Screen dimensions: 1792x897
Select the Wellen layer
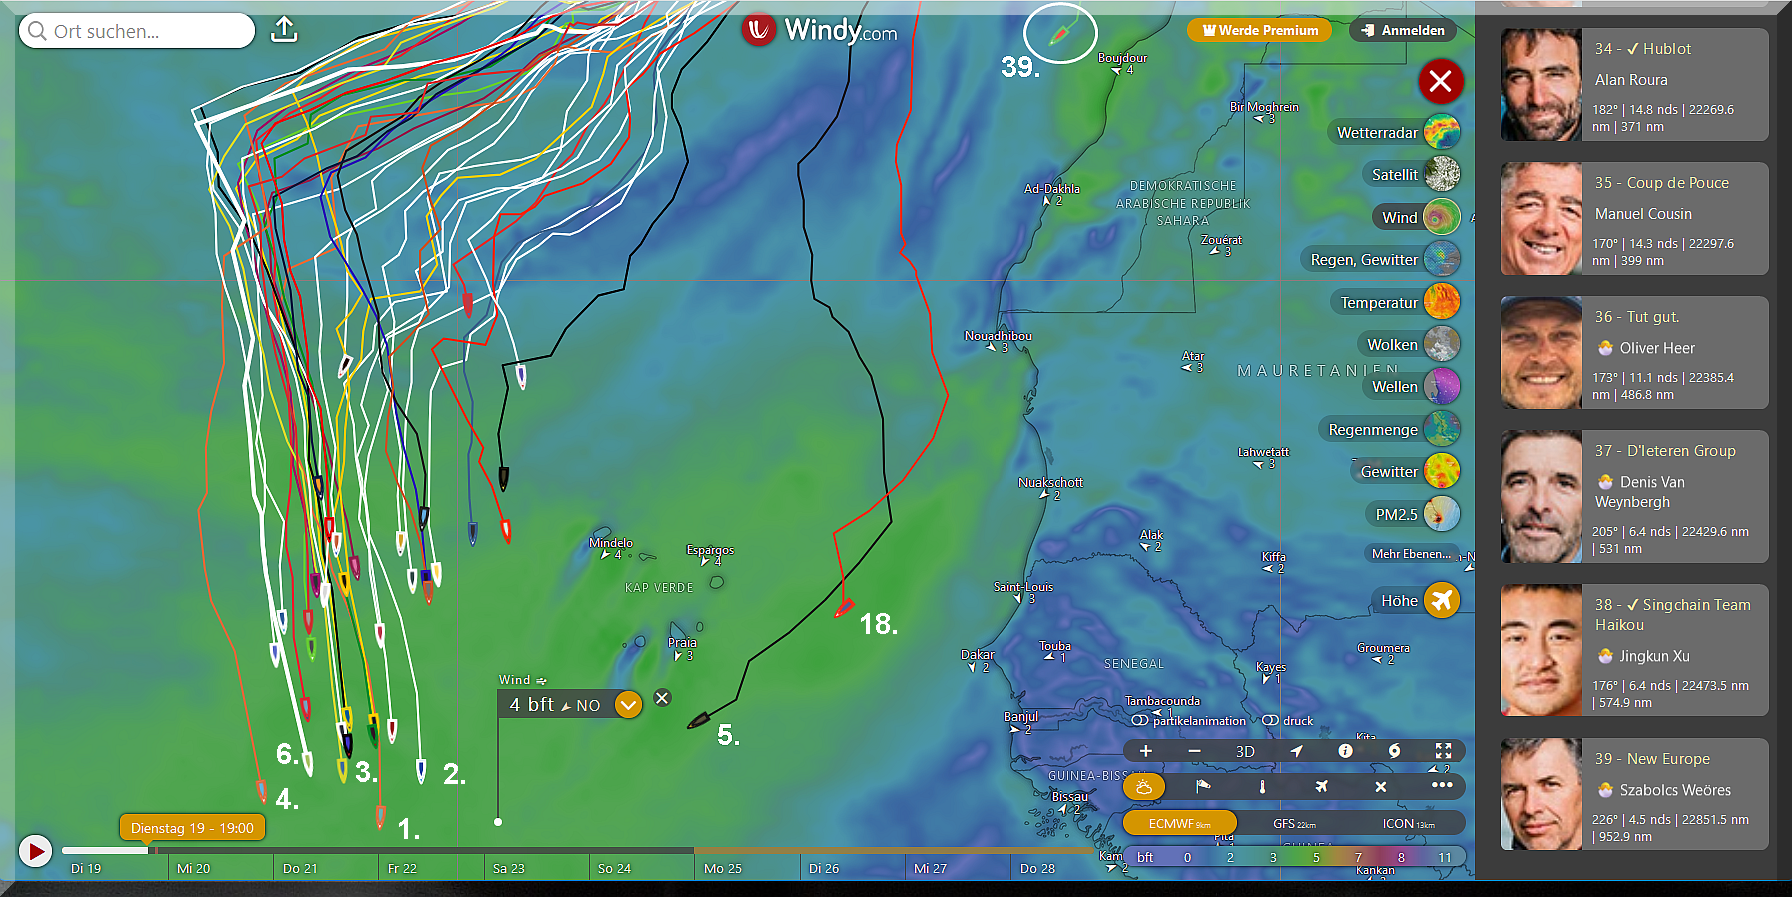tap(1394, 387)
